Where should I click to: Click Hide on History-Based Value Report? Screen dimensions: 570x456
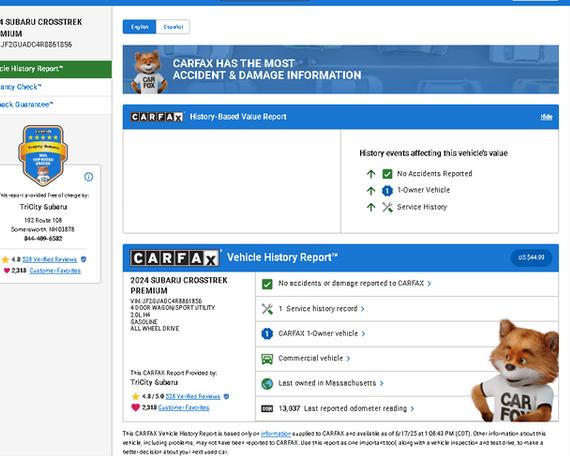click(546, 117)
